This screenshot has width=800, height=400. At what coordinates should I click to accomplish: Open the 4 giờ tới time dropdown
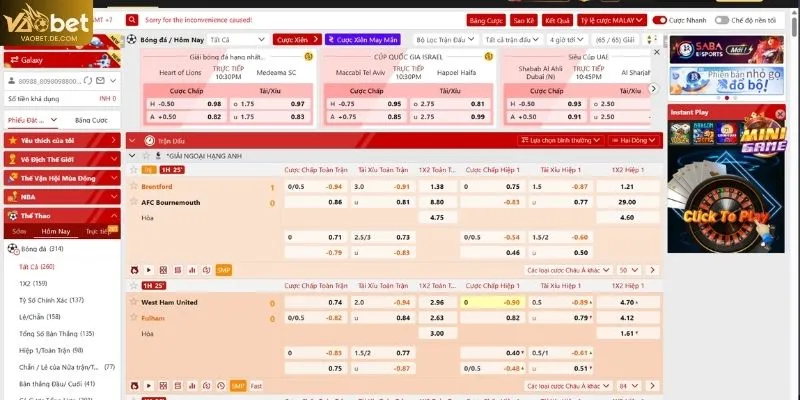(567, 39)
